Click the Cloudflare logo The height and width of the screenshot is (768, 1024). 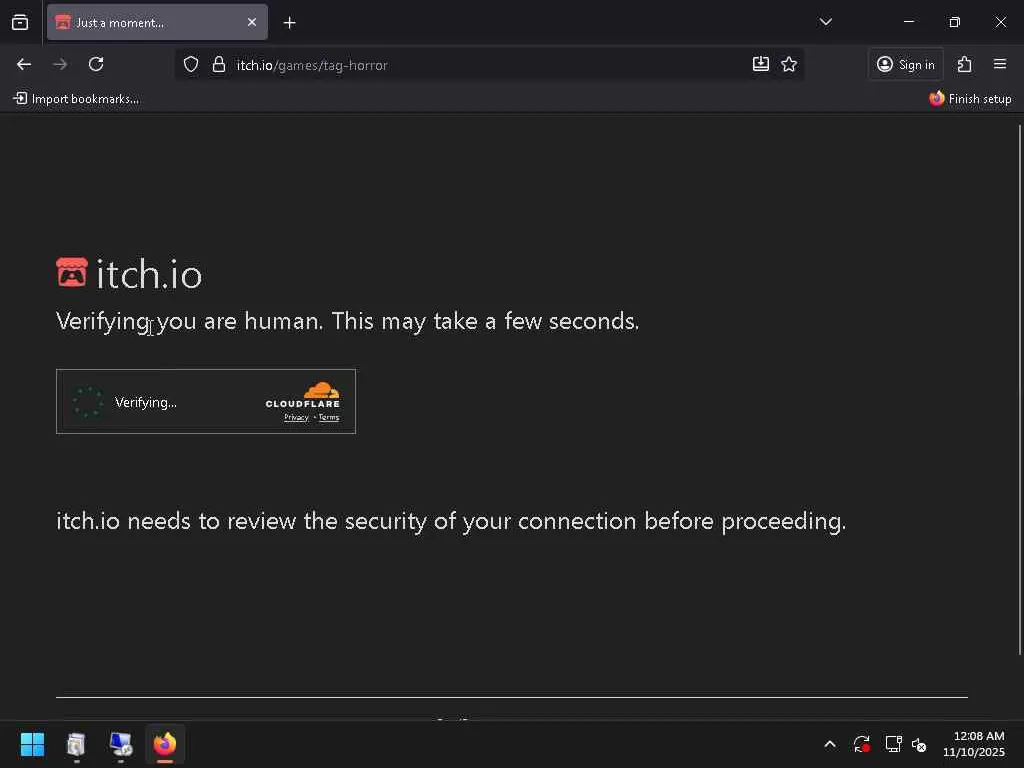302,395
